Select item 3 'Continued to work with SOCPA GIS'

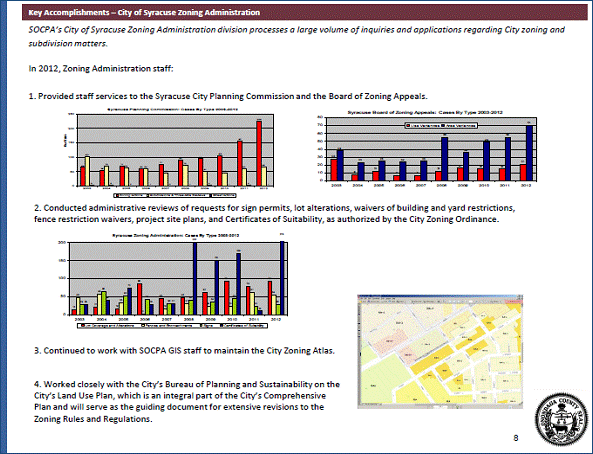pyautogui.click(x=185, y=351)
